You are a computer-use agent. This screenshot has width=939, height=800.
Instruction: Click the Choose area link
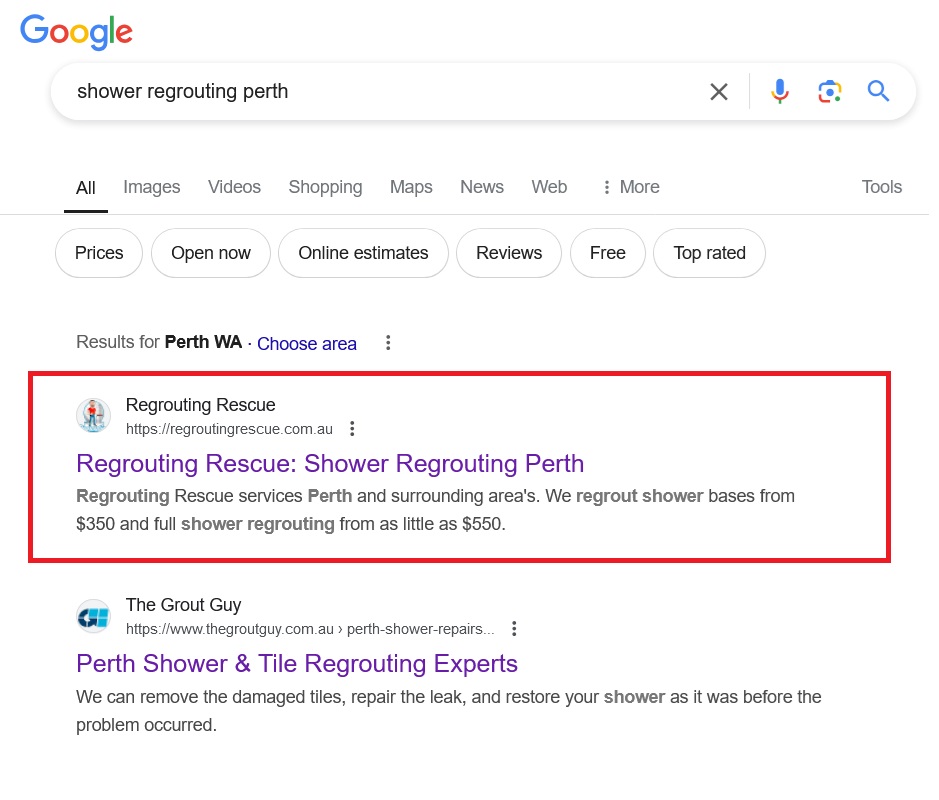point(307,344)
